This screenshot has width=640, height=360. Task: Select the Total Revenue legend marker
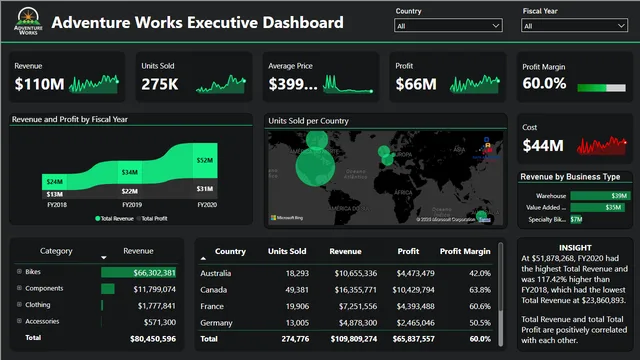tap(98, 218)
